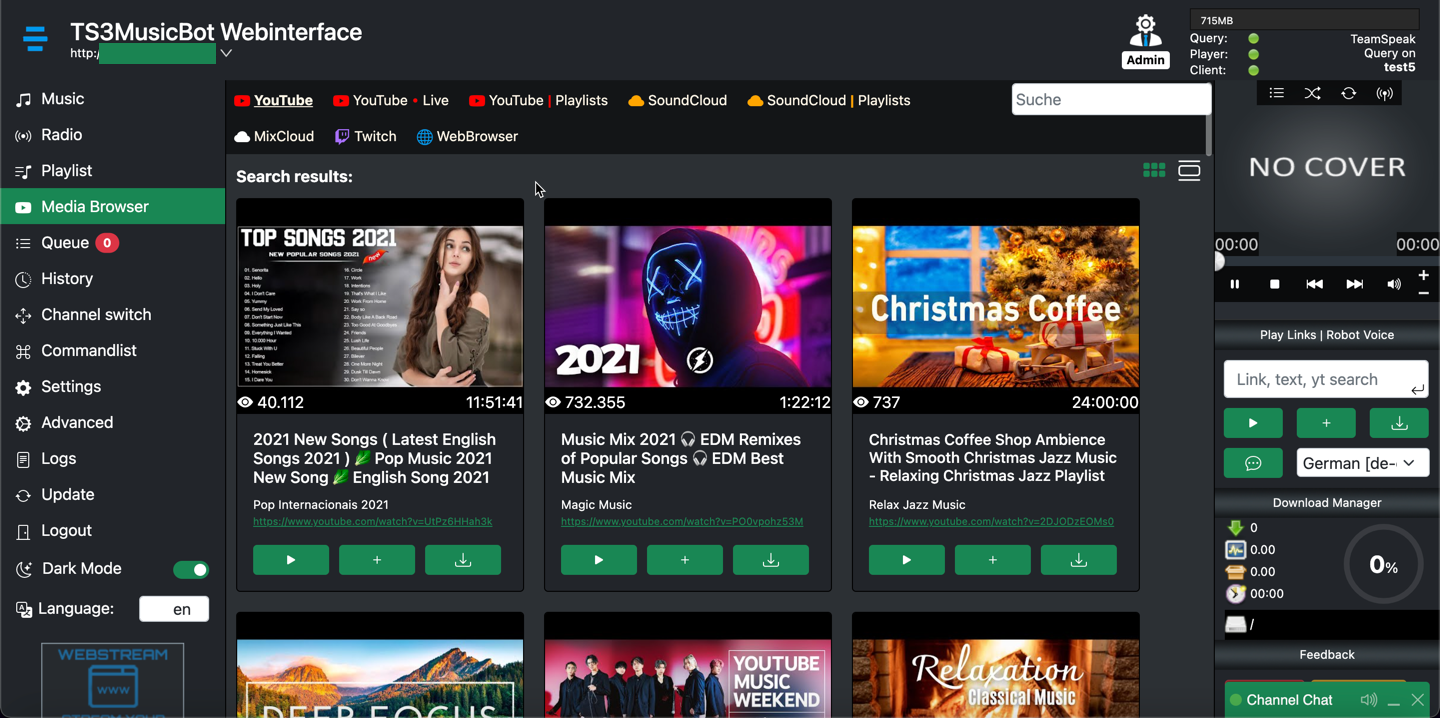Click the Christmas Coffee thumbnail
This screenshot has height=718, width=1440.
996,306
